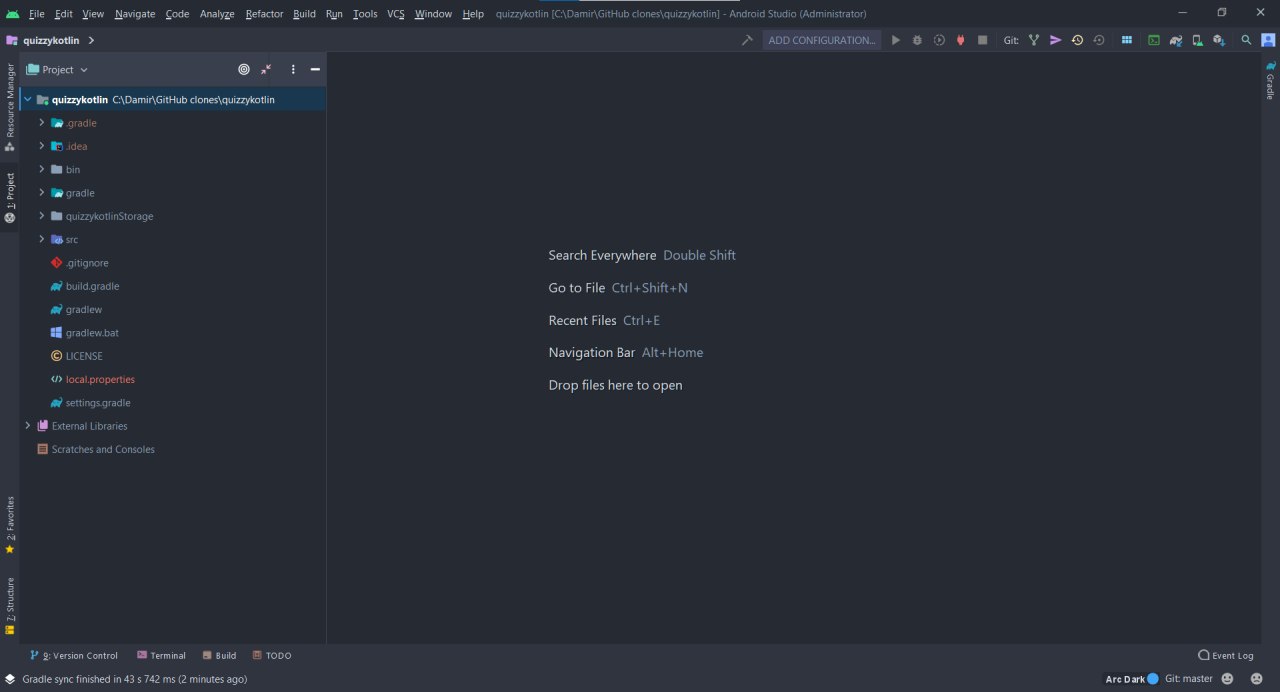
Task: Open the Resource Manager side tab
Action: pyautogui.click(x=10, y=106)
